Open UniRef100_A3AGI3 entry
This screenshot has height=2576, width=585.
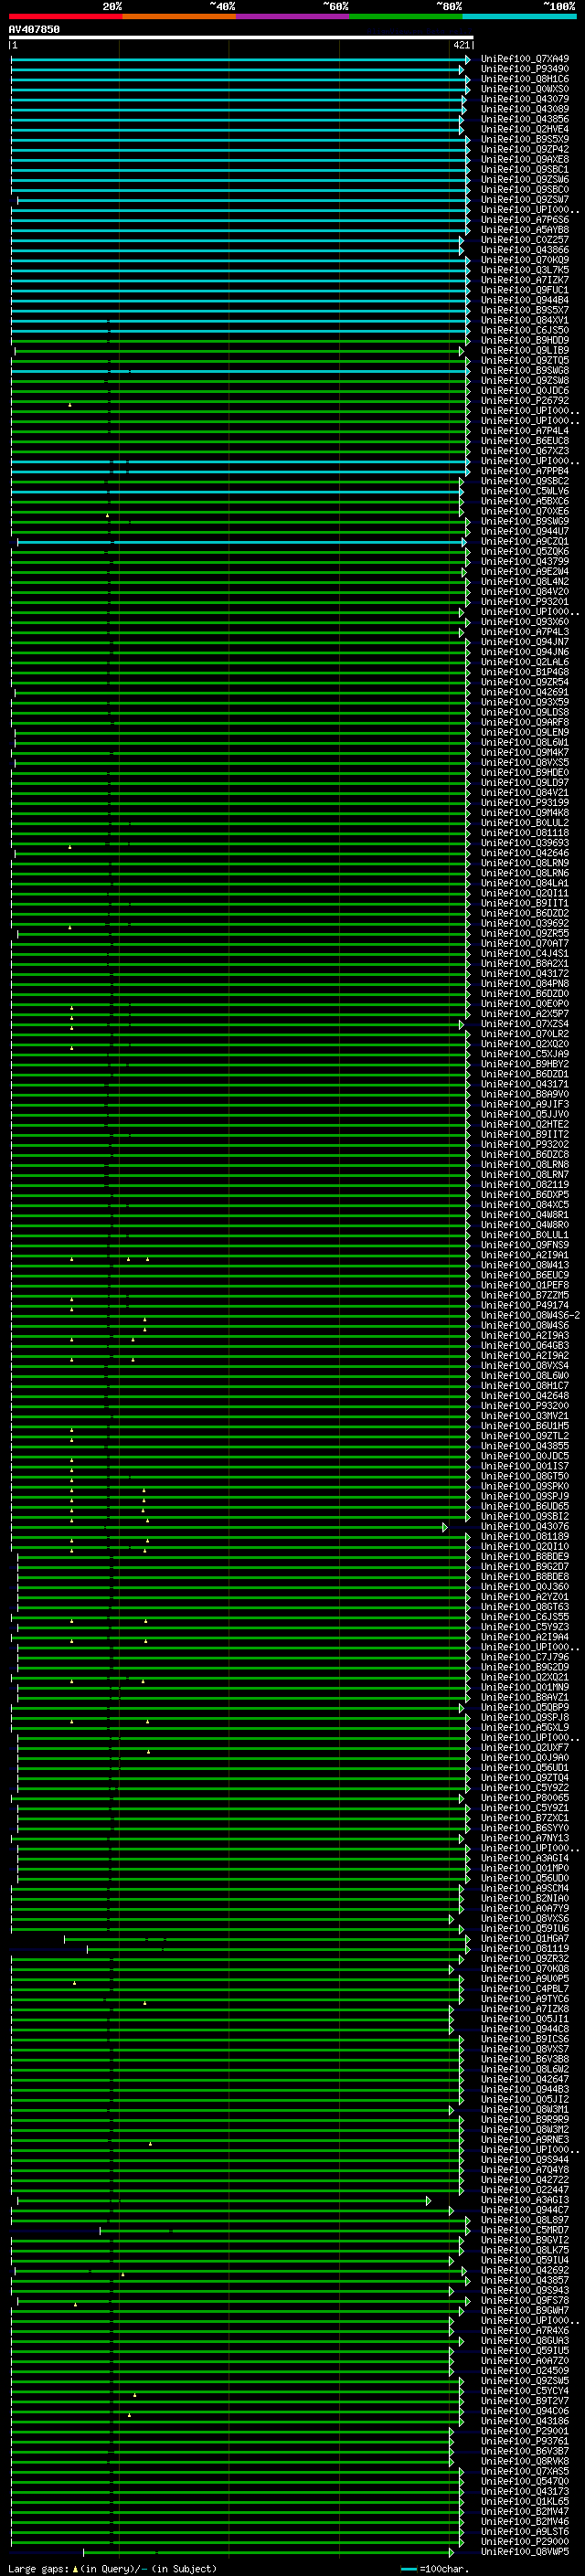[x=525, y=2200]
